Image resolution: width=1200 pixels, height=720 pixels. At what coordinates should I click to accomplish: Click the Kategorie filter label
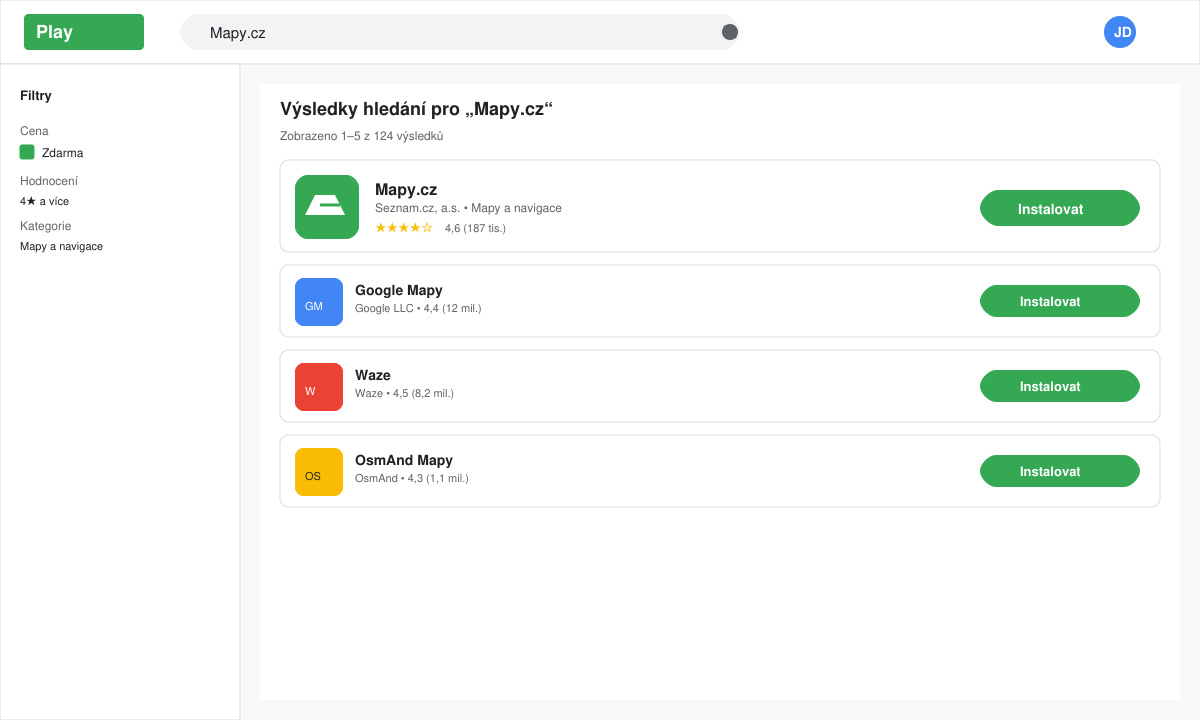pos(46,226)
